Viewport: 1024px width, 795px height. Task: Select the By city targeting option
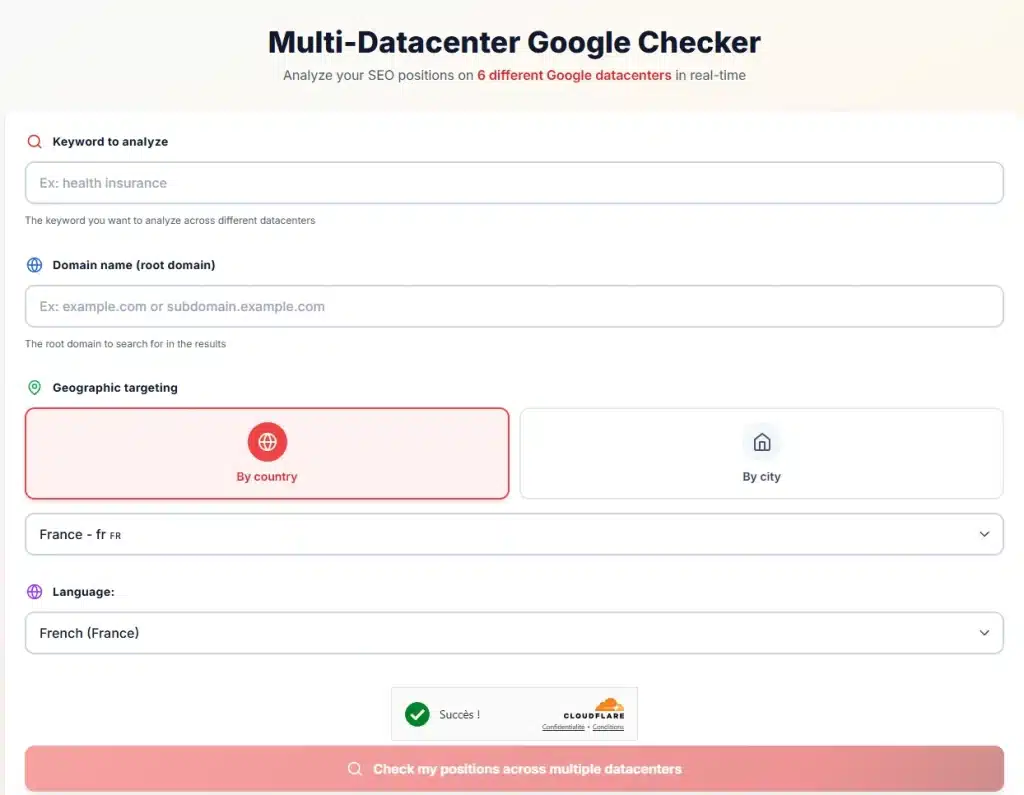coord(762,454)
